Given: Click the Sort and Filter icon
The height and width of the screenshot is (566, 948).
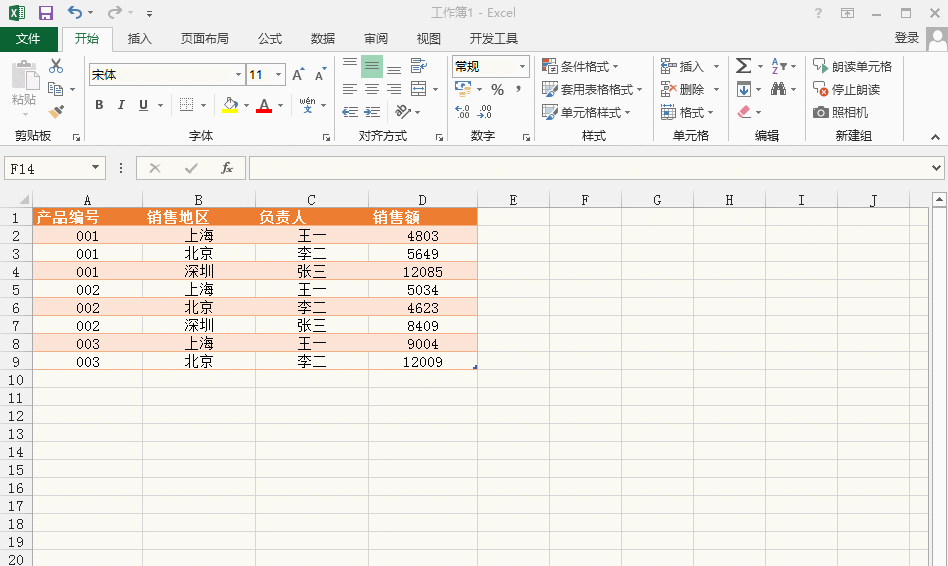Looking at the screenshot, I should pyautogui.click(x=779, y=66).
